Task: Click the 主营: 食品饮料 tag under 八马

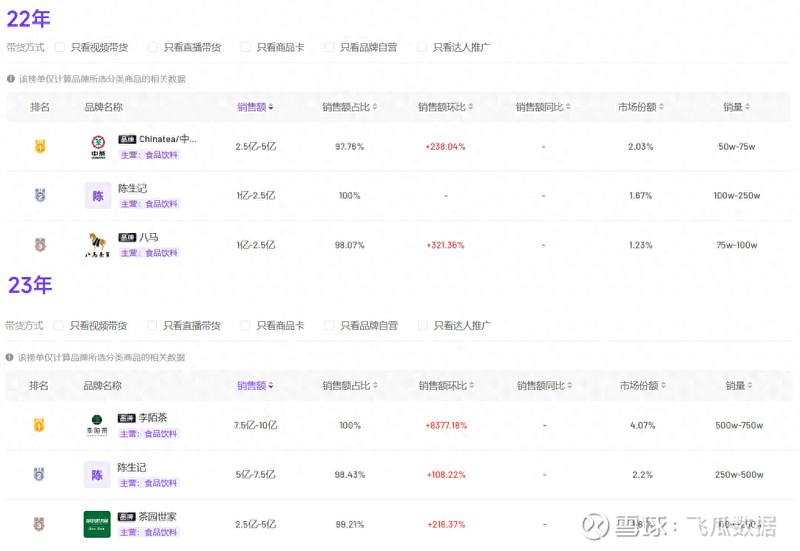Action: click(149, 253)
